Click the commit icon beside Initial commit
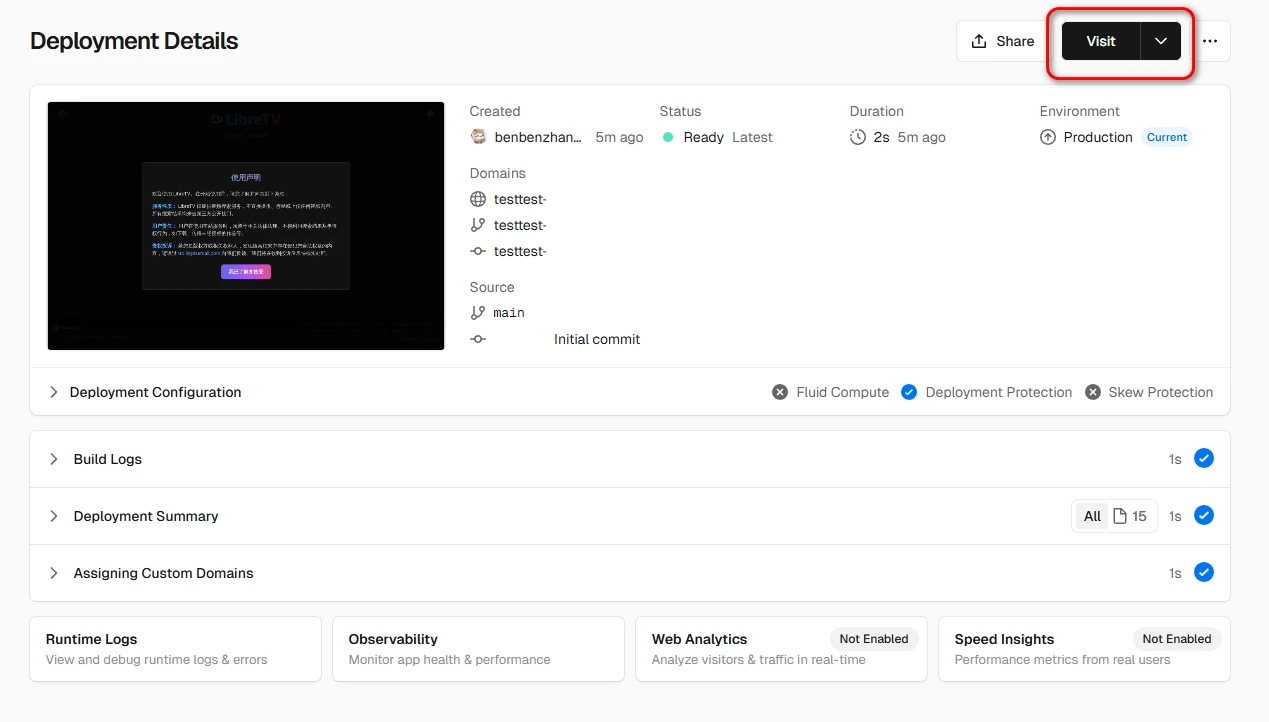 (x=478, y=339)
